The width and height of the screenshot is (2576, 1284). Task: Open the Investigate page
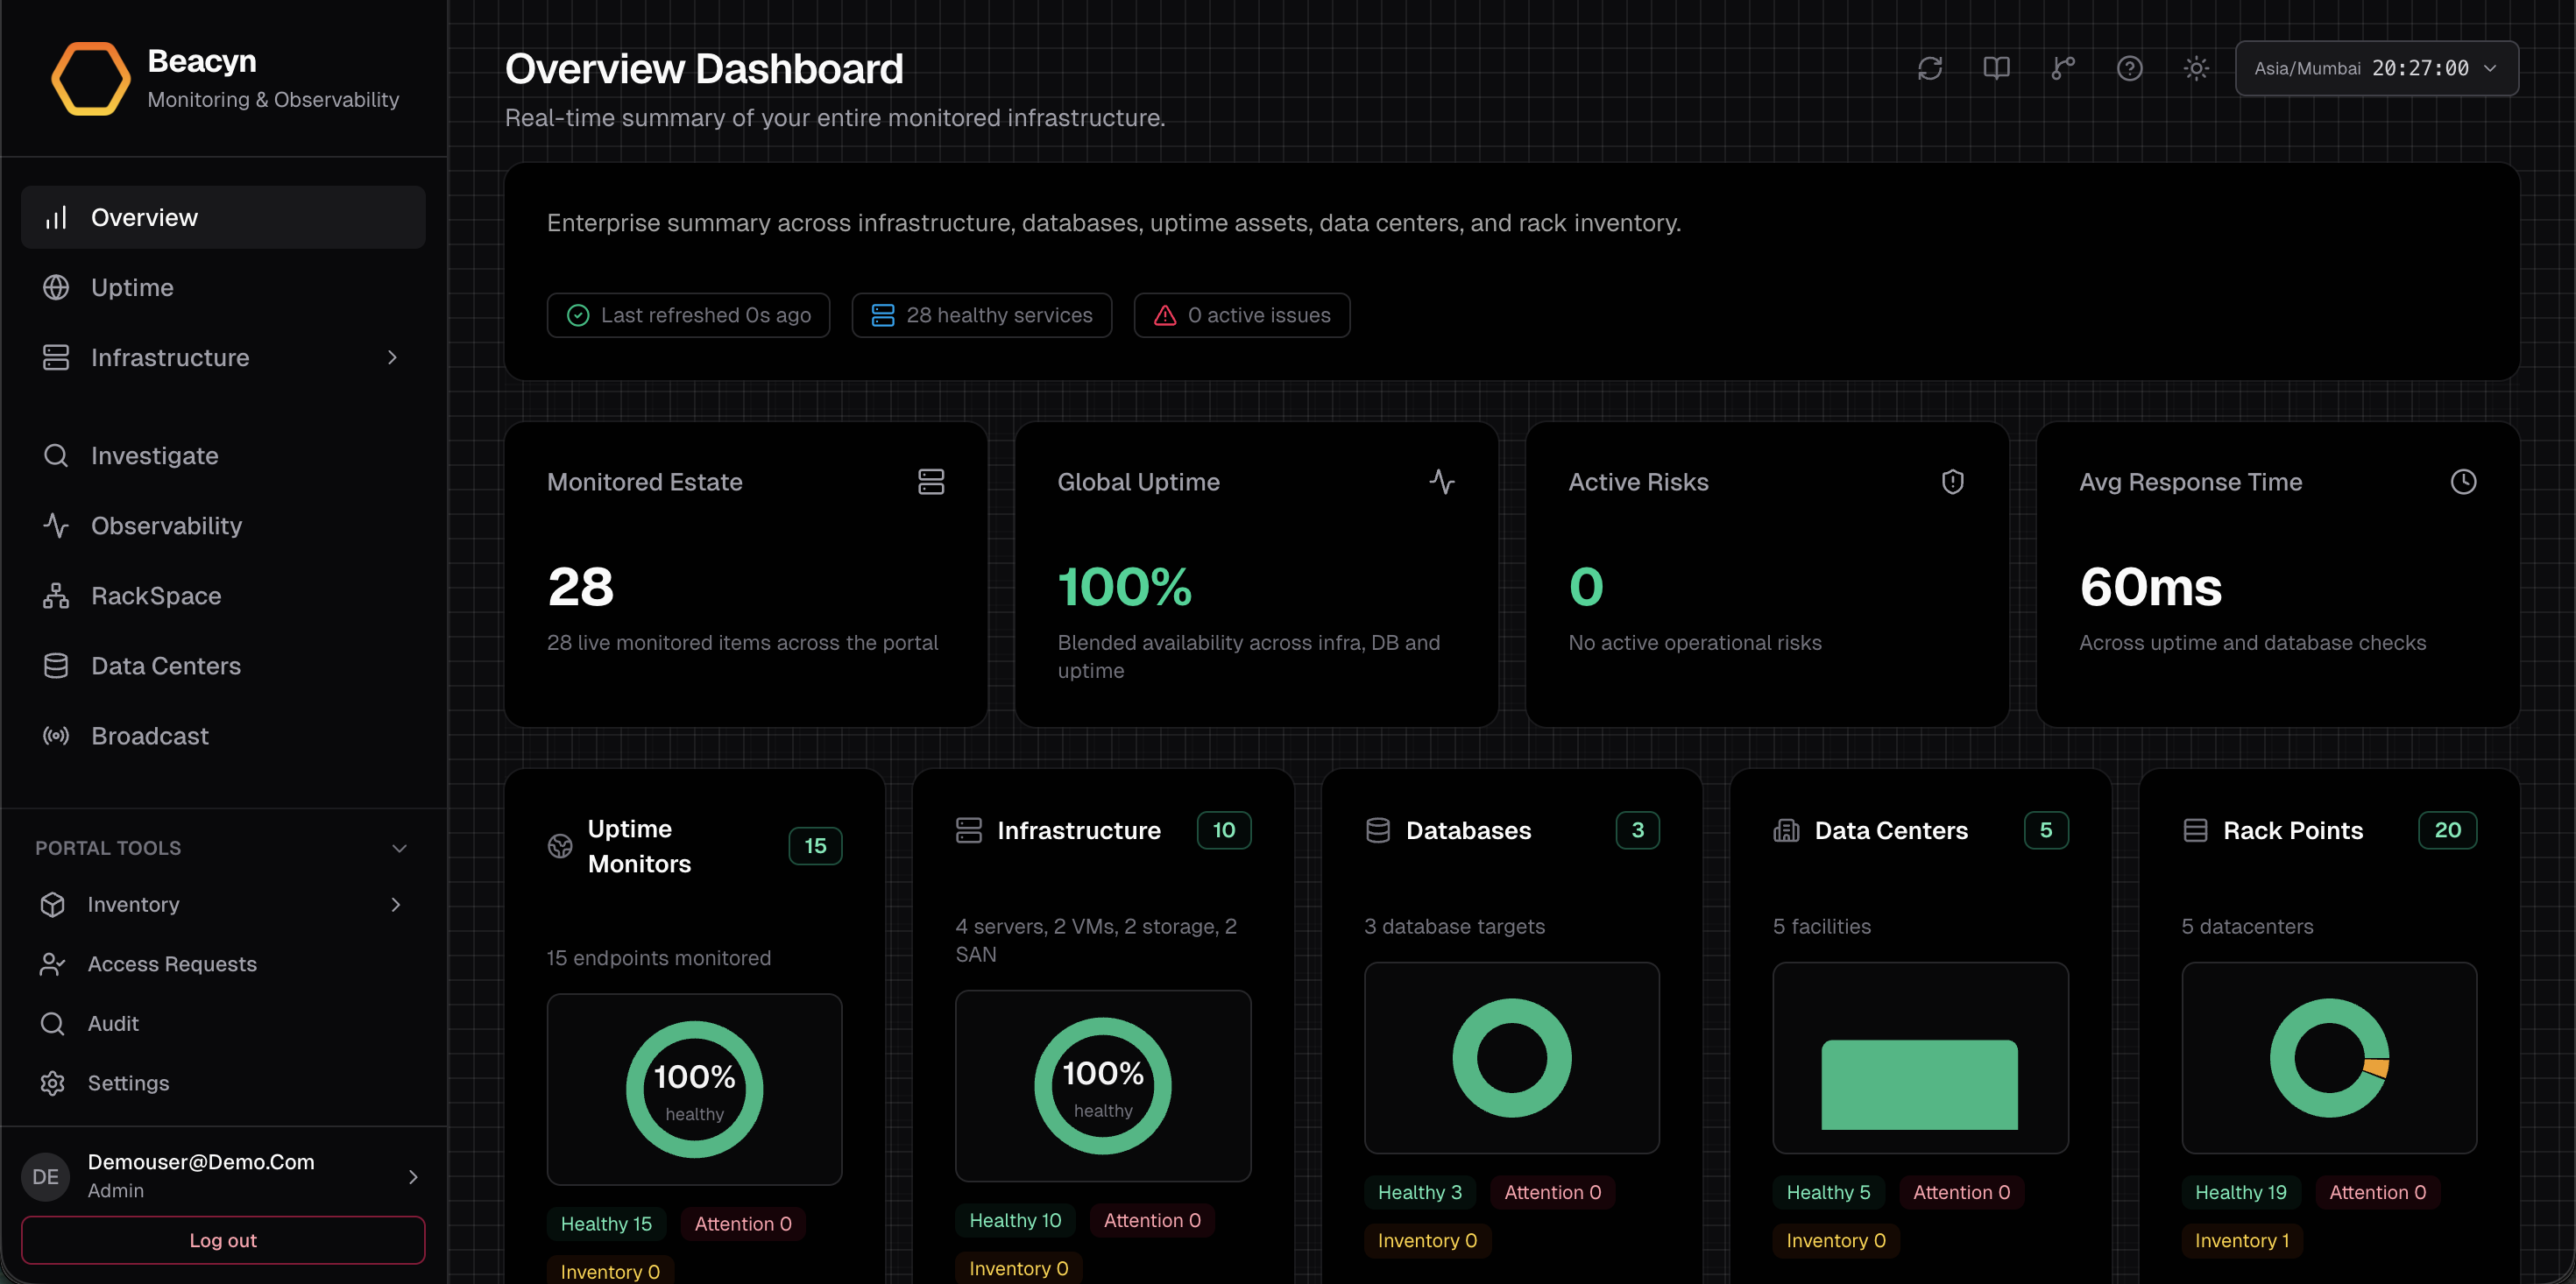coord(223,455)
